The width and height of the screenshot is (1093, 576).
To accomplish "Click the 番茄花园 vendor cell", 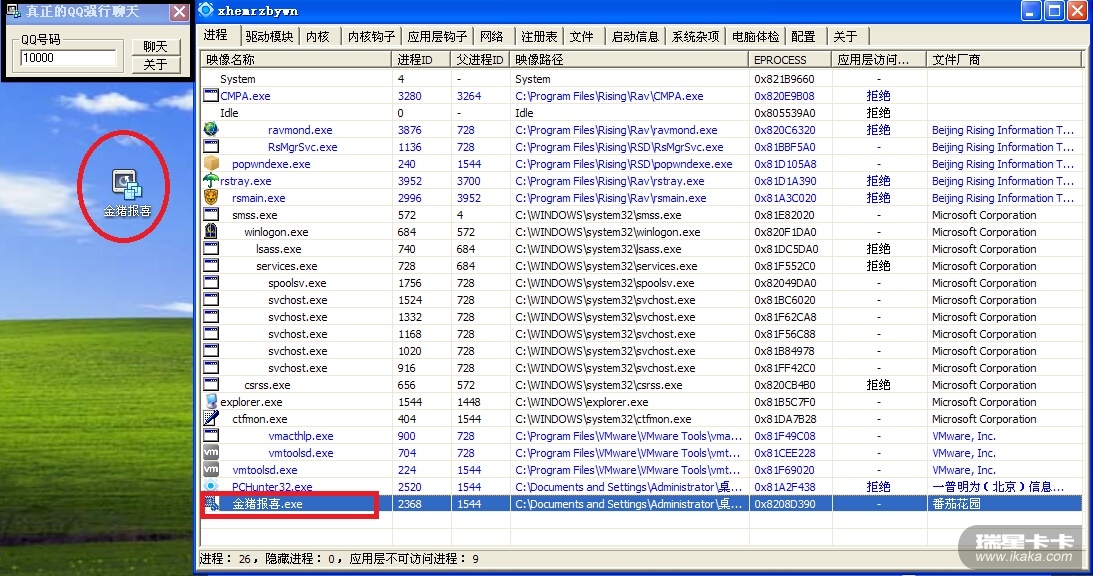I will [956, 503].
